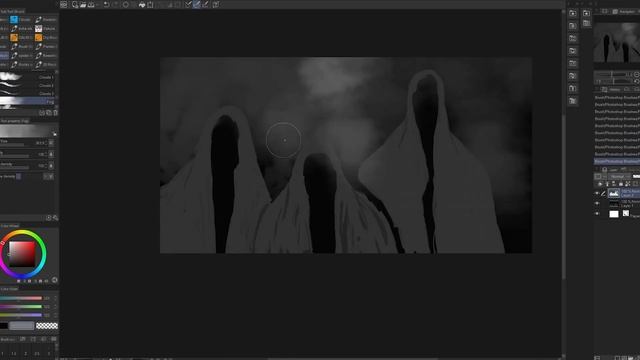640x360 pixels.
Task: Click the Open file folder icon
Action: 83,4
